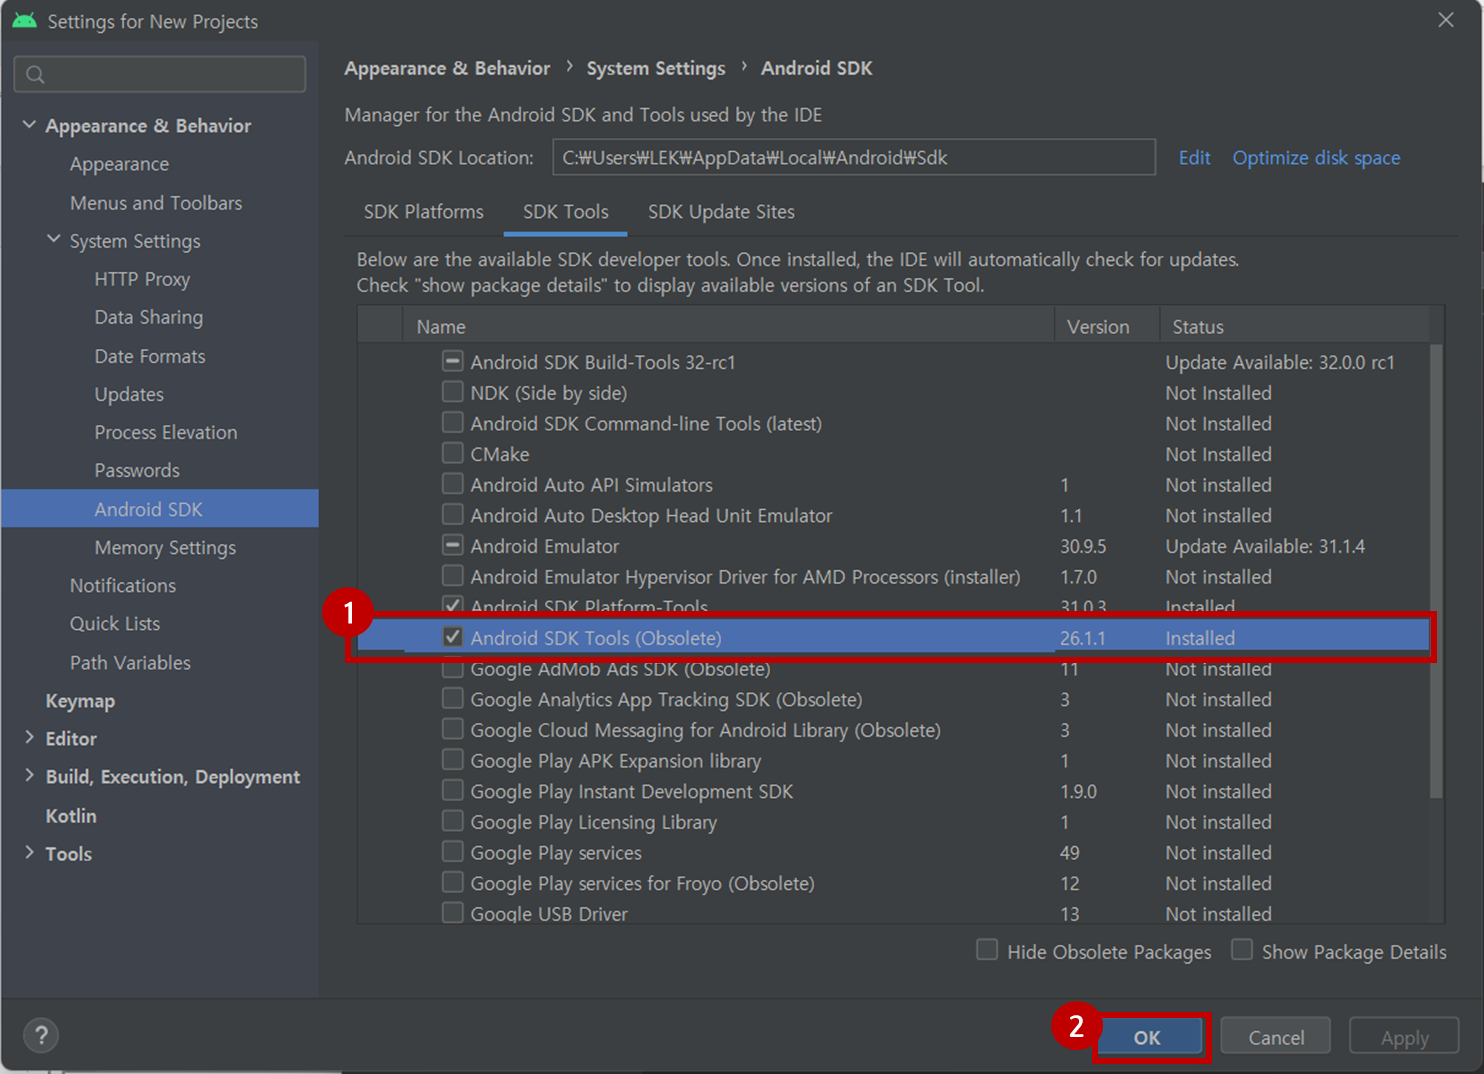Click the Android Studio logo in title bar

pyautogui.click(x=25, y=21)
